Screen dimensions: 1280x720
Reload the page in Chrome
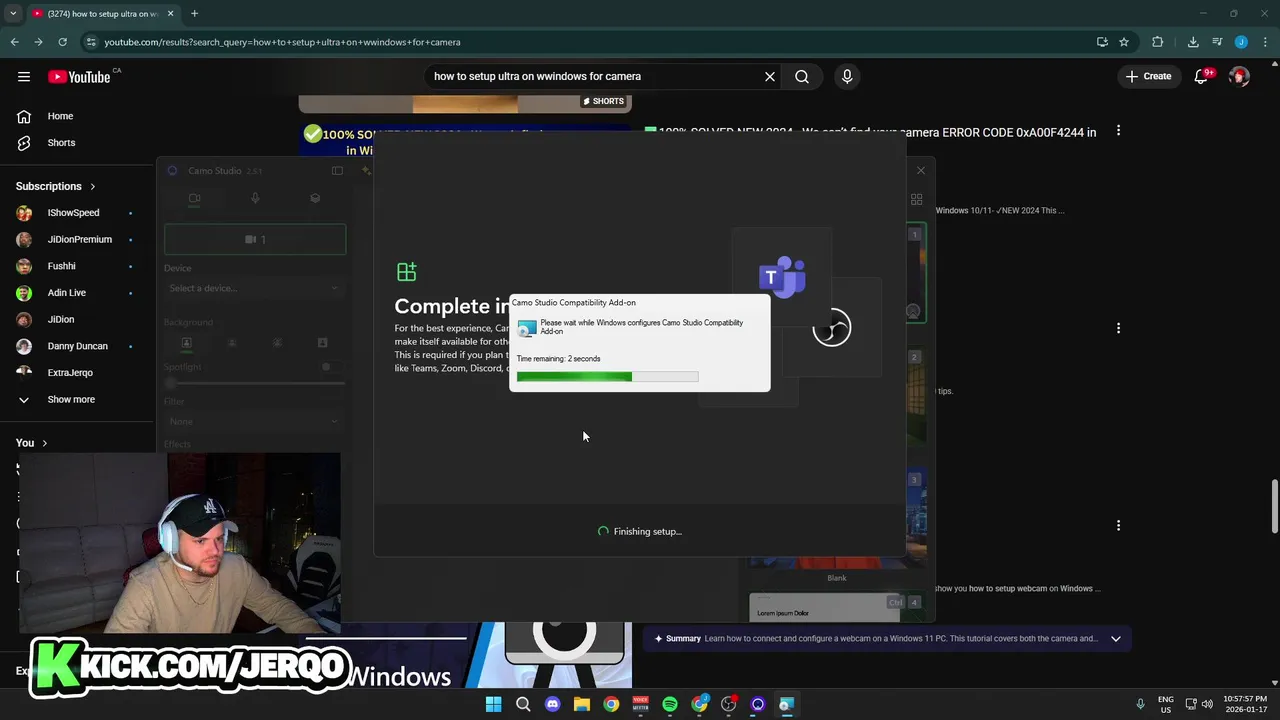coord(62,42)
